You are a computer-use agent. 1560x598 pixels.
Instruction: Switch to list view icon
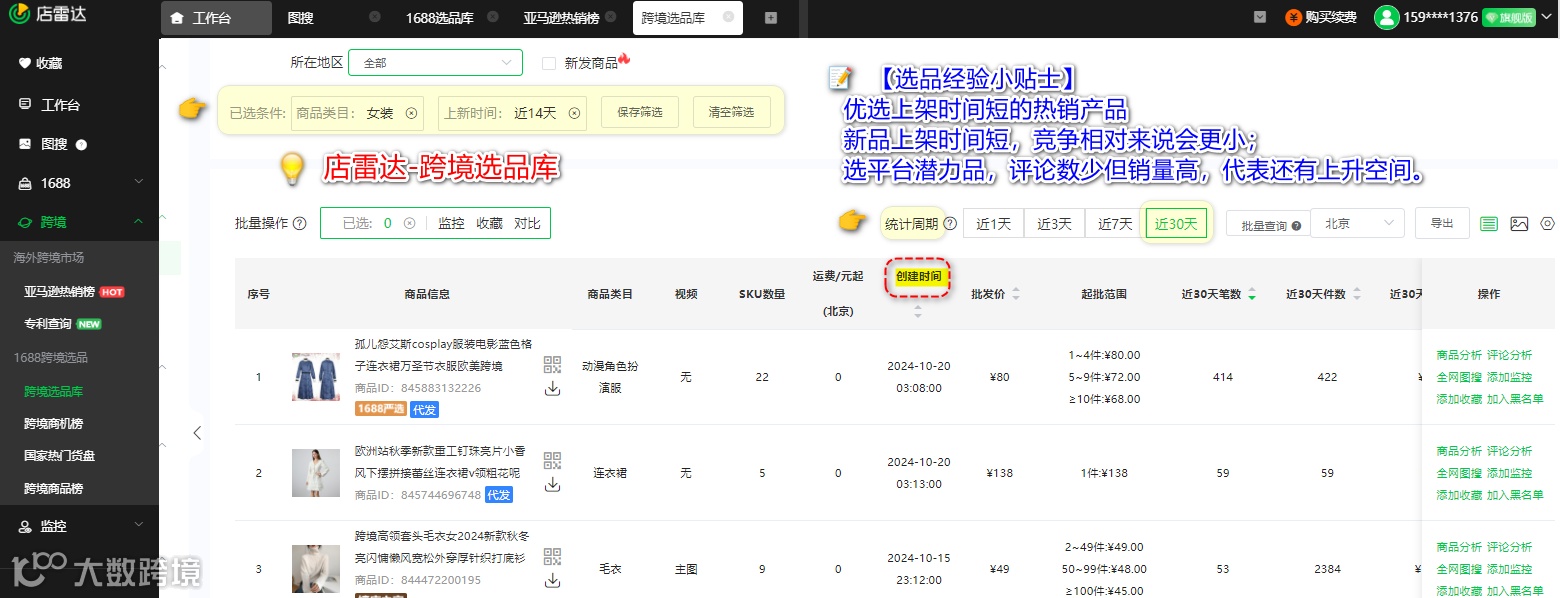pos(1489,224)
